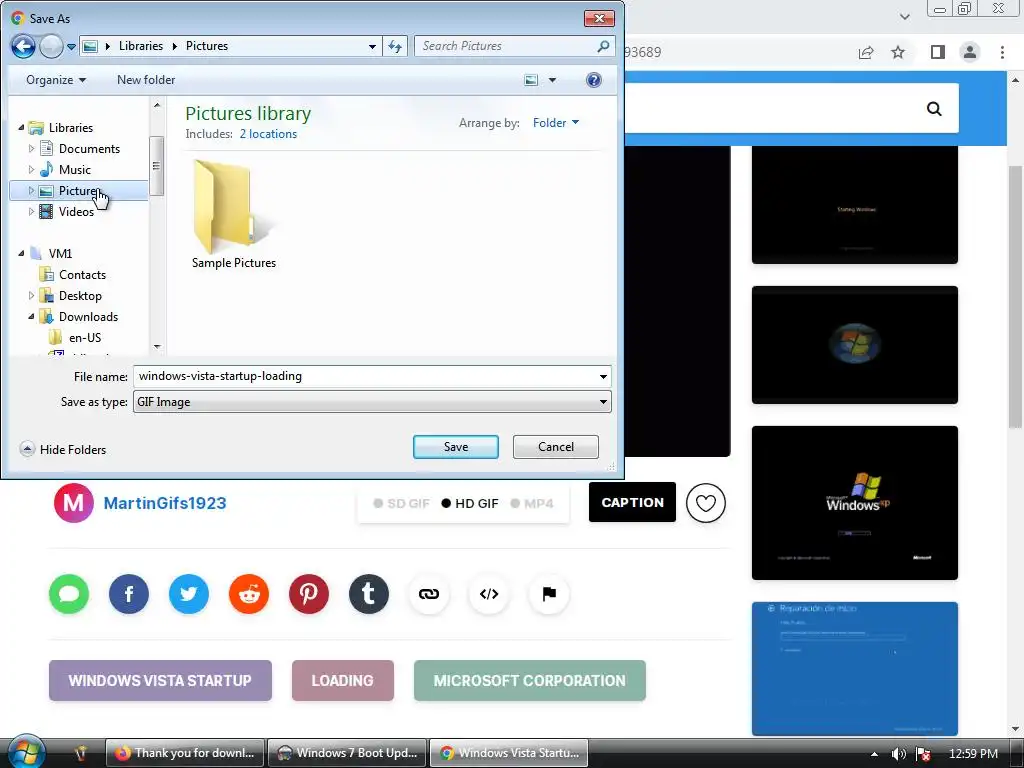Share the GIF on Pinterest
This screenshot has height=768, width=1024.
(309, 594)
